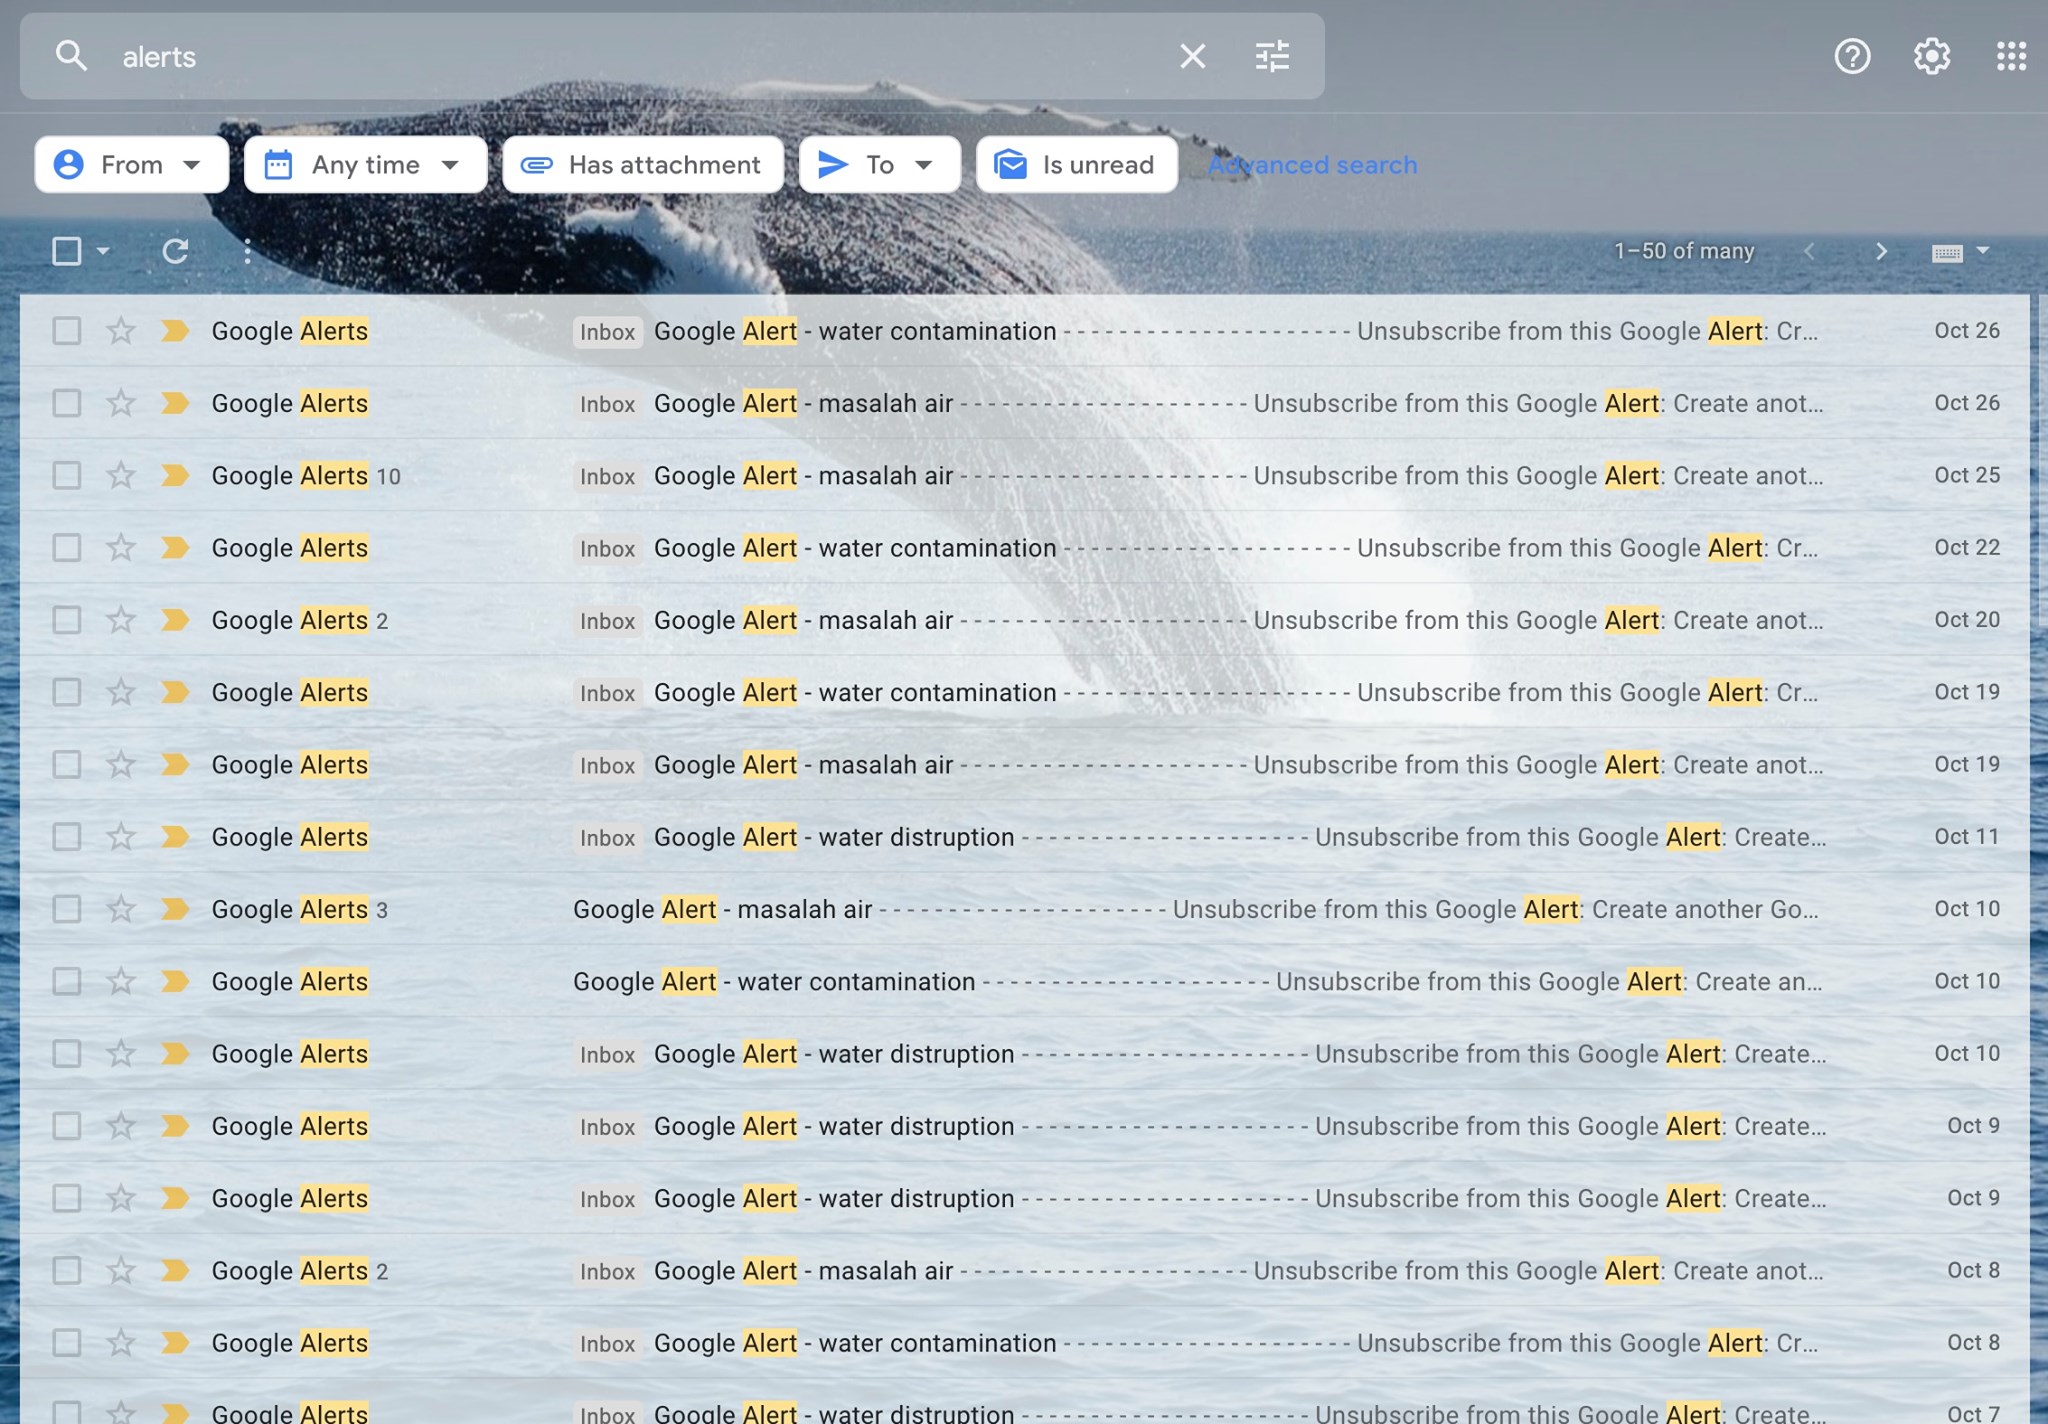Viewport: 2048px width, 1424px height.
Task: Expand the input tools dropdown arrow
Action: click(1983, 251)
